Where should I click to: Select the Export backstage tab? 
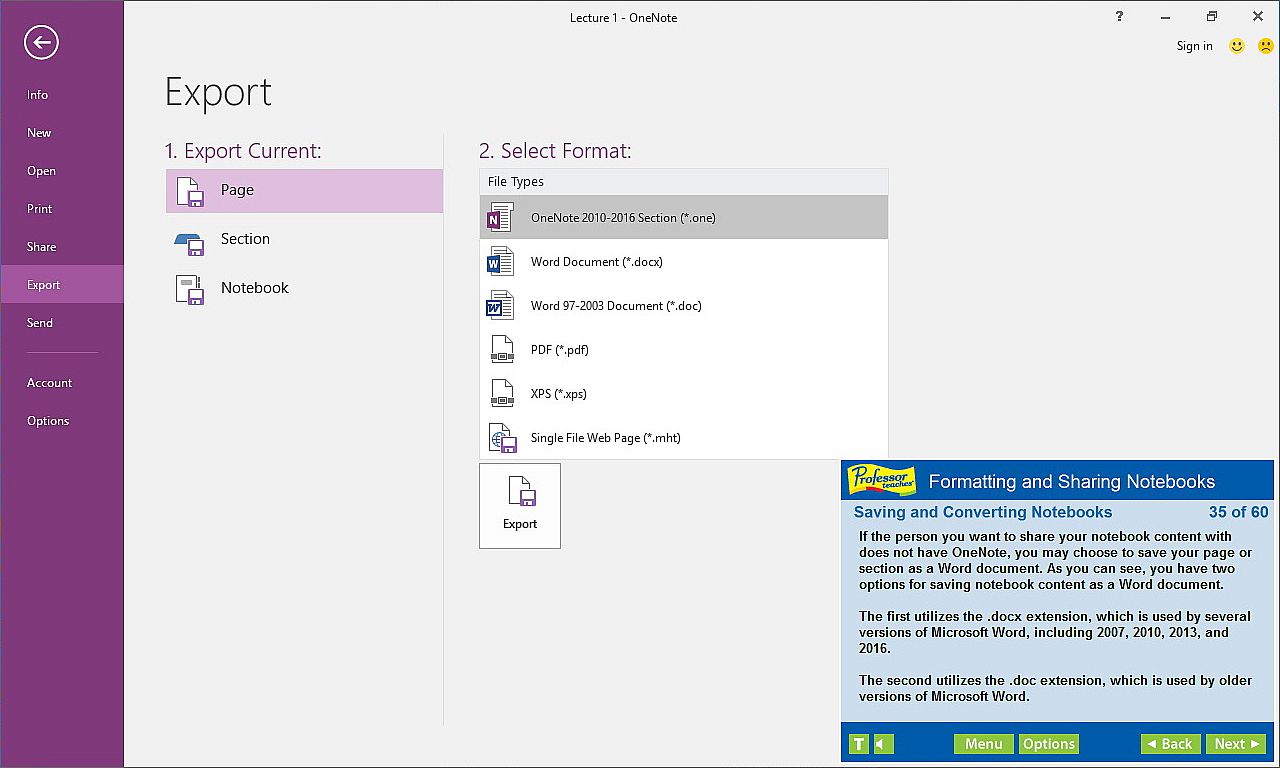tap(62, 285)
